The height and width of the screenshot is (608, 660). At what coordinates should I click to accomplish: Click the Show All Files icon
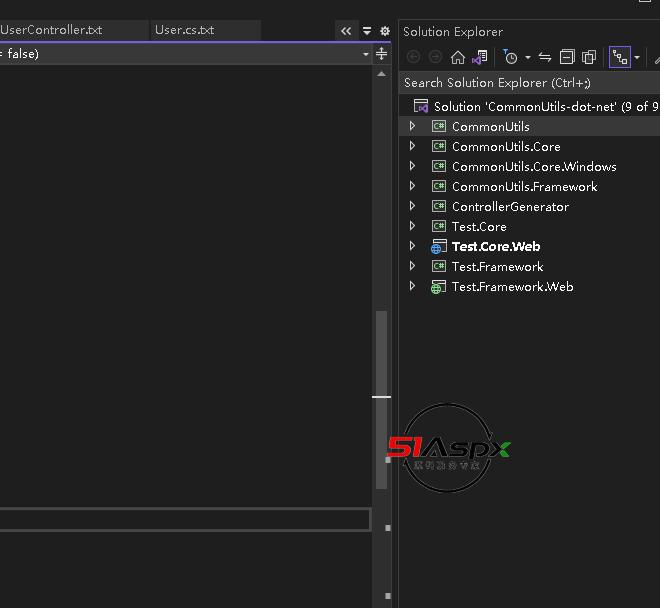pos(589,57)
